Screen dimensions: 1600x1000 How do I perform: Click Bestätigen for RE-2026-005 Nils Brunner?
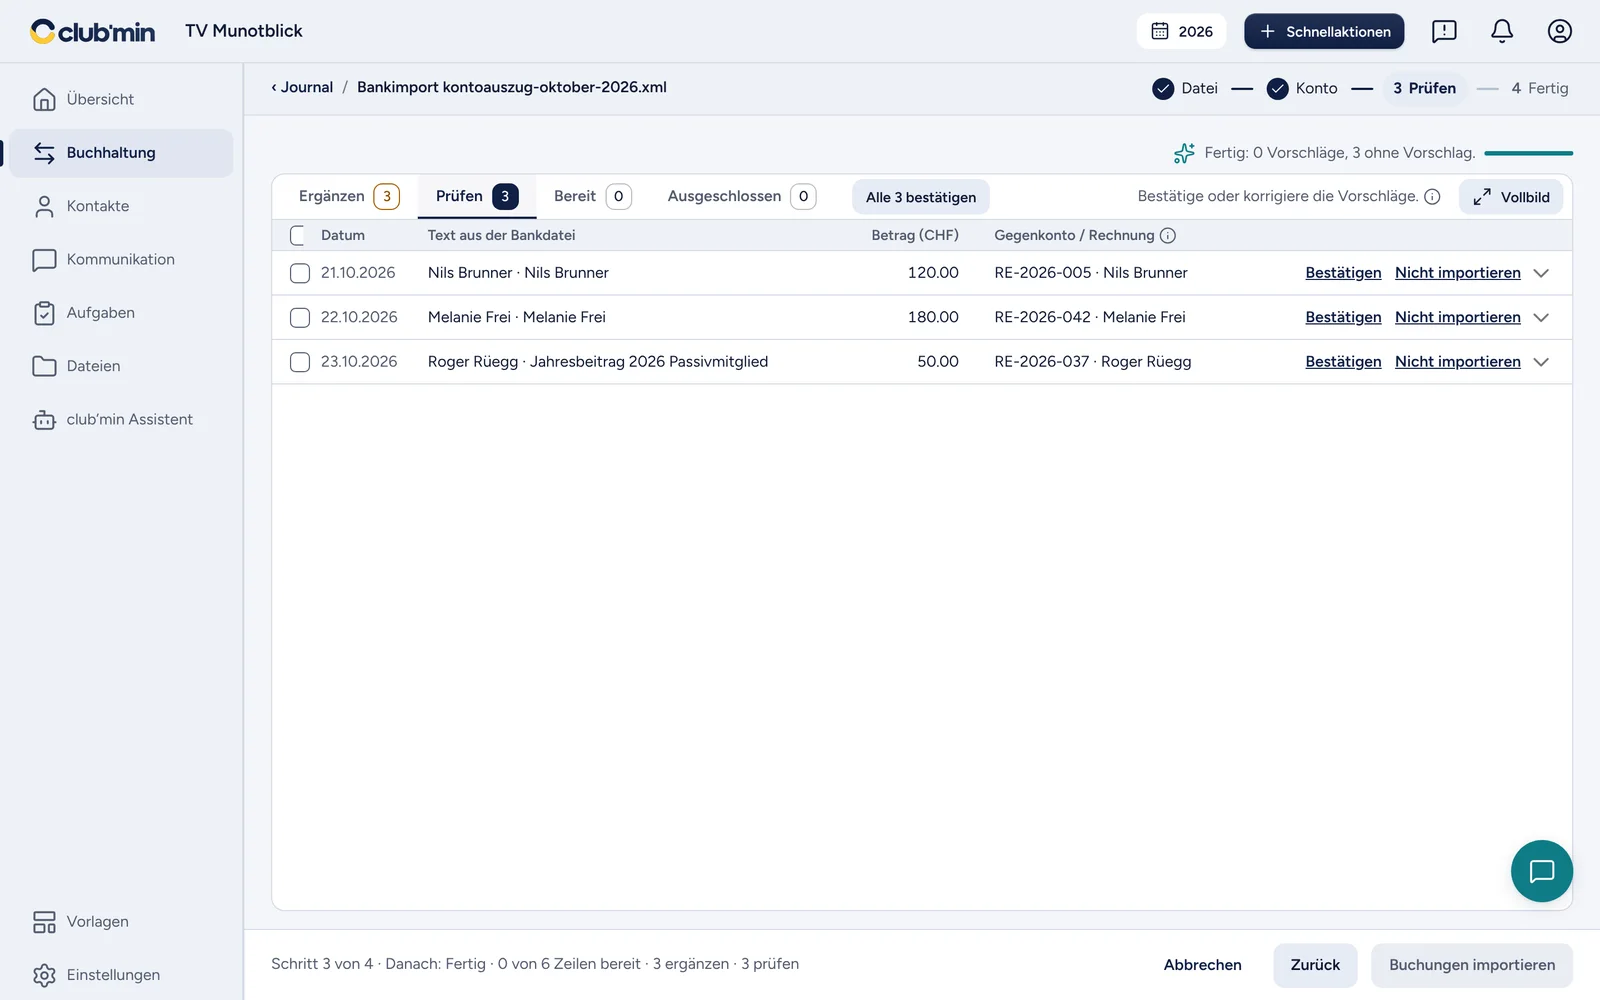[1343, 273]
